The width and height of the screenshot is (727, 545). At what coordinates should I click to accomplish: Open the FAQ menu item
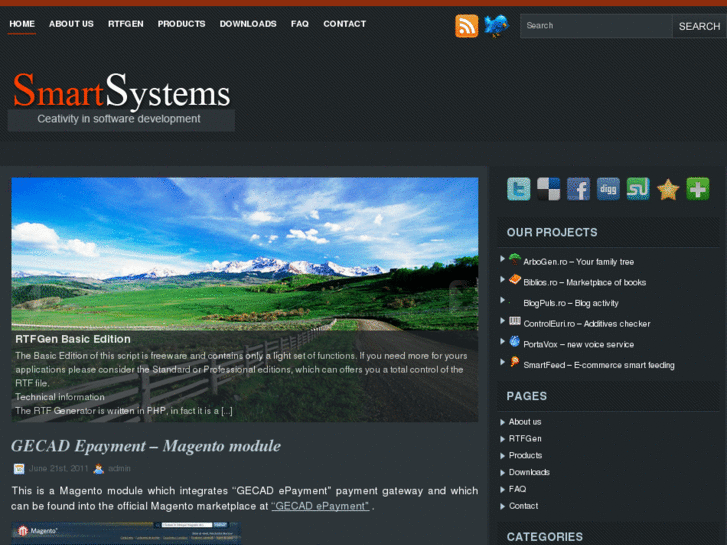point(300,24)
